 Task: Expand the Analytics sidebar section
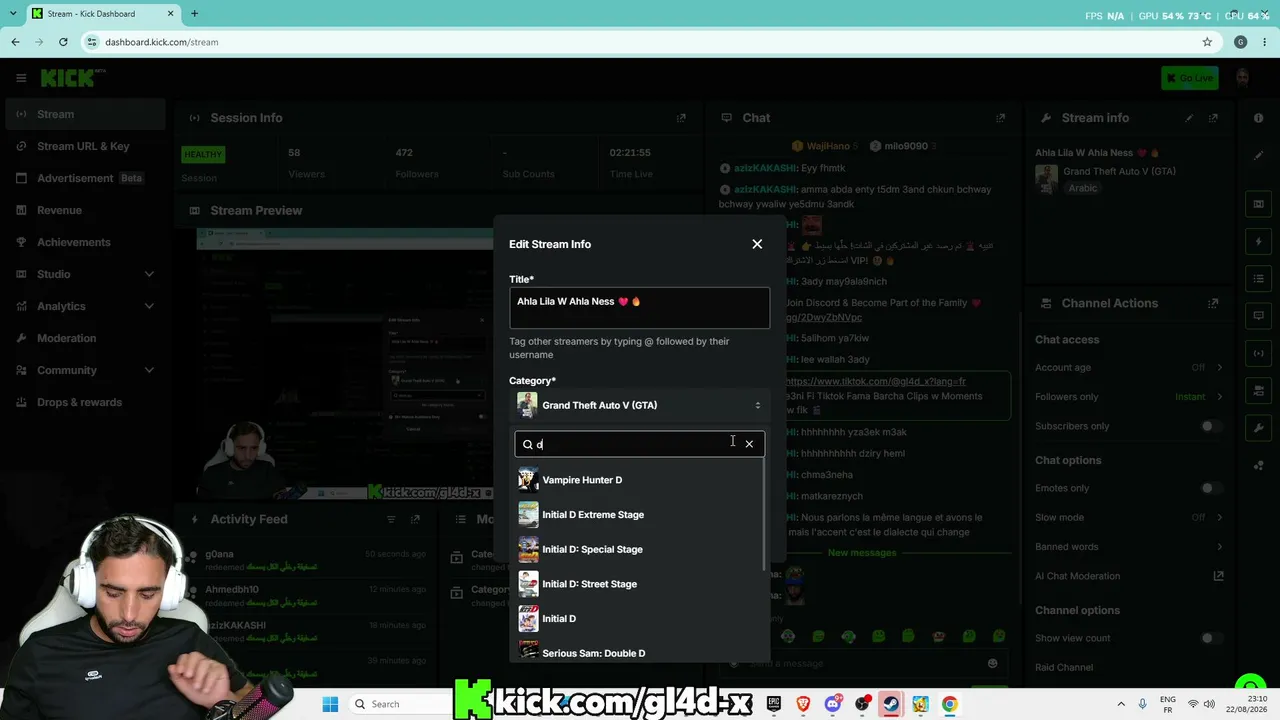click(84, 306)
